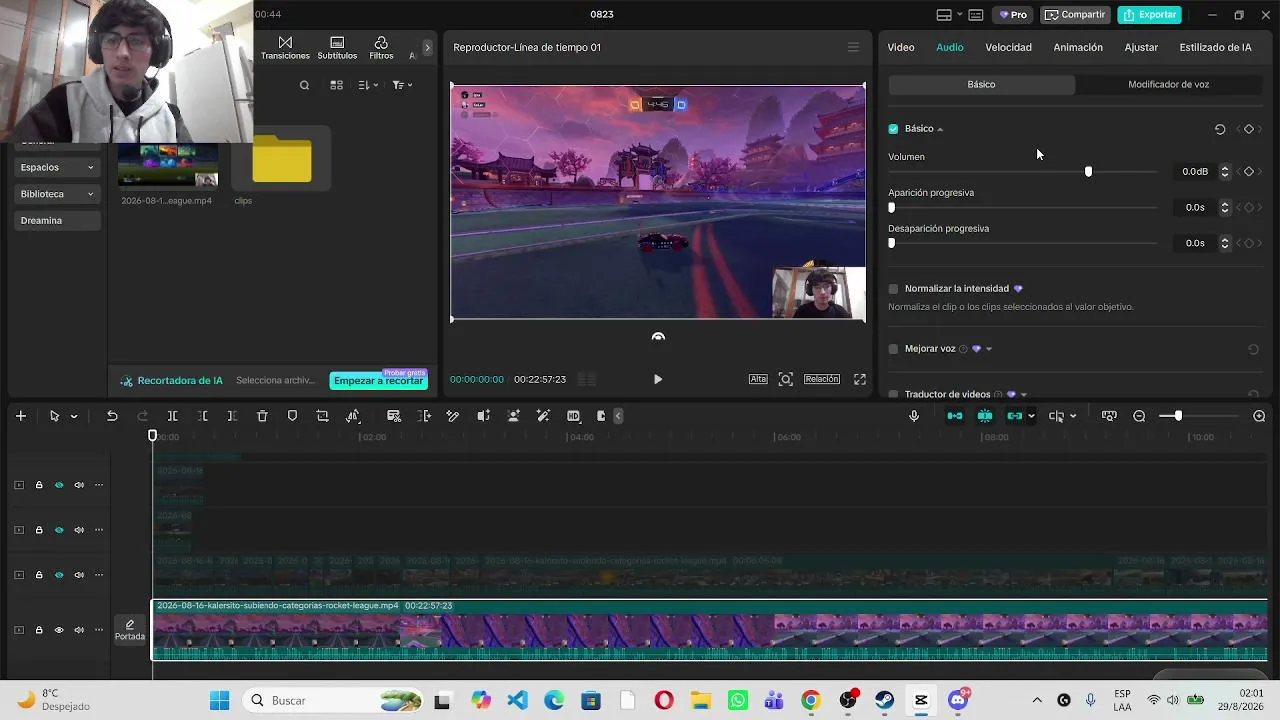Open the selection tool dropdown arrow

pyautogui.click(x=74, y=416)
